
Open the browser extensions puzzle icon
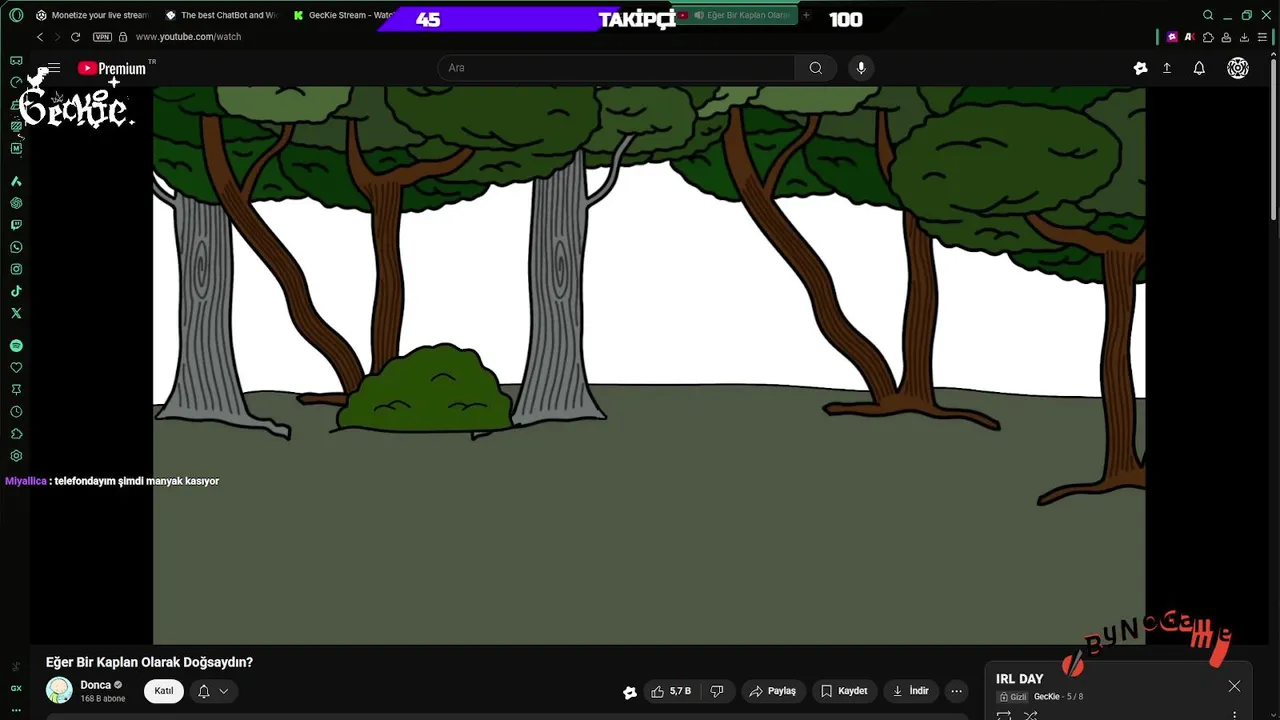pos(1208,37)
